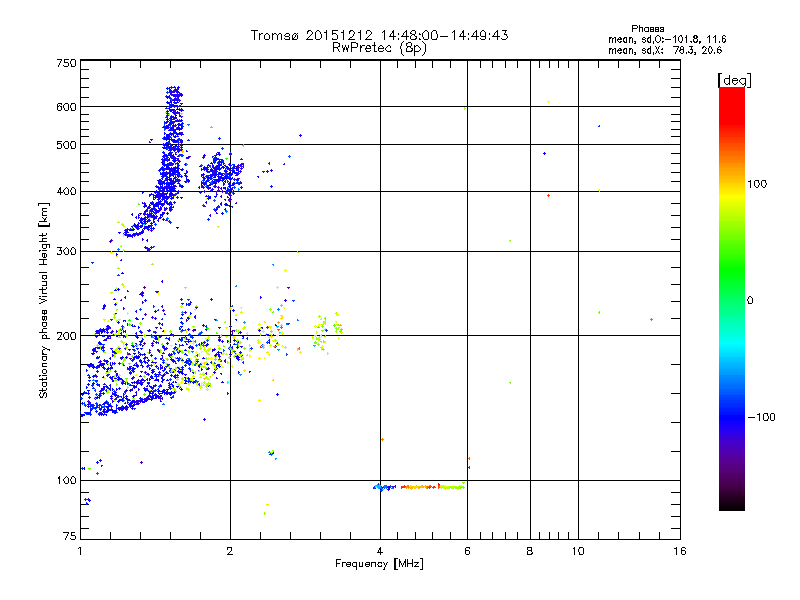
Task: Click x-axis tick label '10'
Action: pos(578,551)
